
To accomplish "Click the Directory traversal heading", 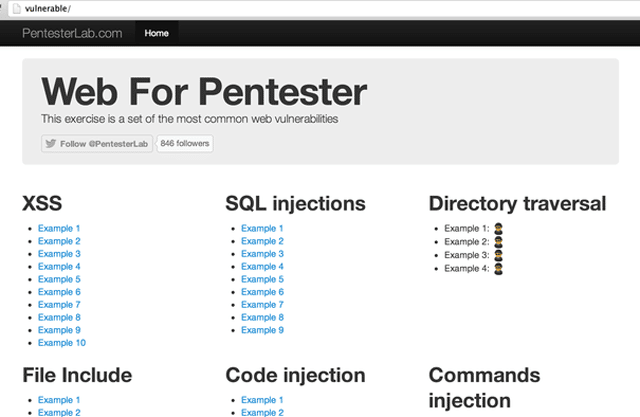I will (517, 204).
